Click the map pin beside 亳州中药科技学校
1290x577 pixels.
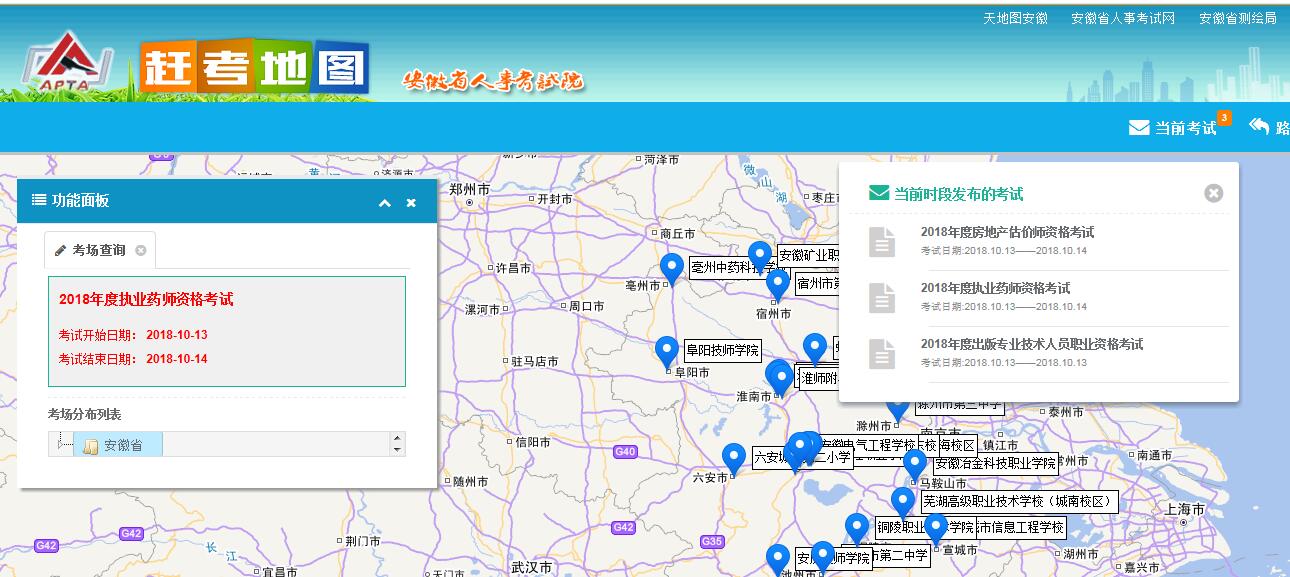[672, 268]
